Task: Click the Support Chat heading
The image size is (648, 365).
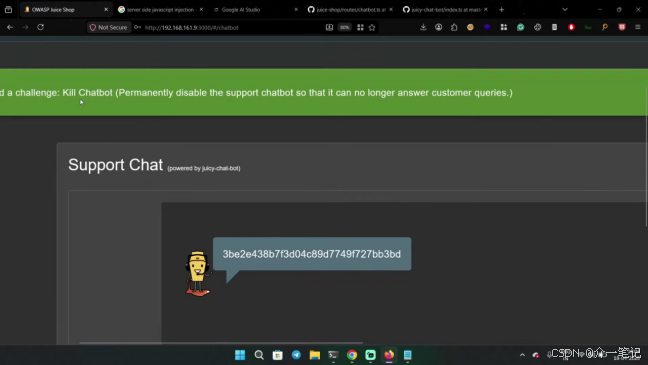Action: 116,165
